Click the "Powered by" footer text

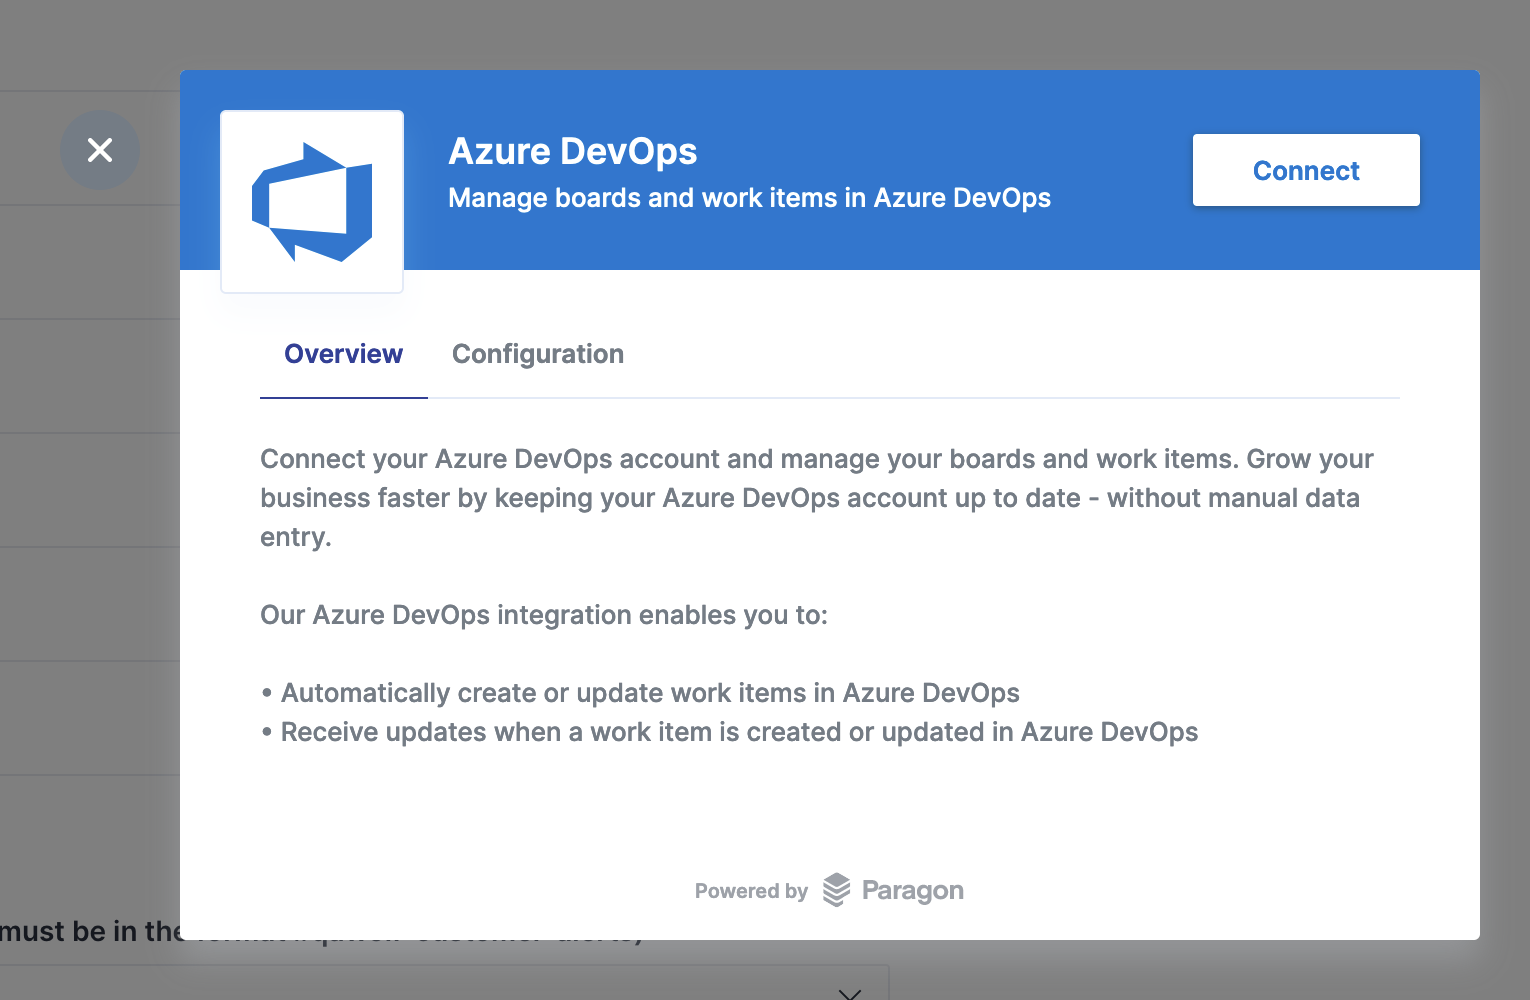(x=751, y=891)
